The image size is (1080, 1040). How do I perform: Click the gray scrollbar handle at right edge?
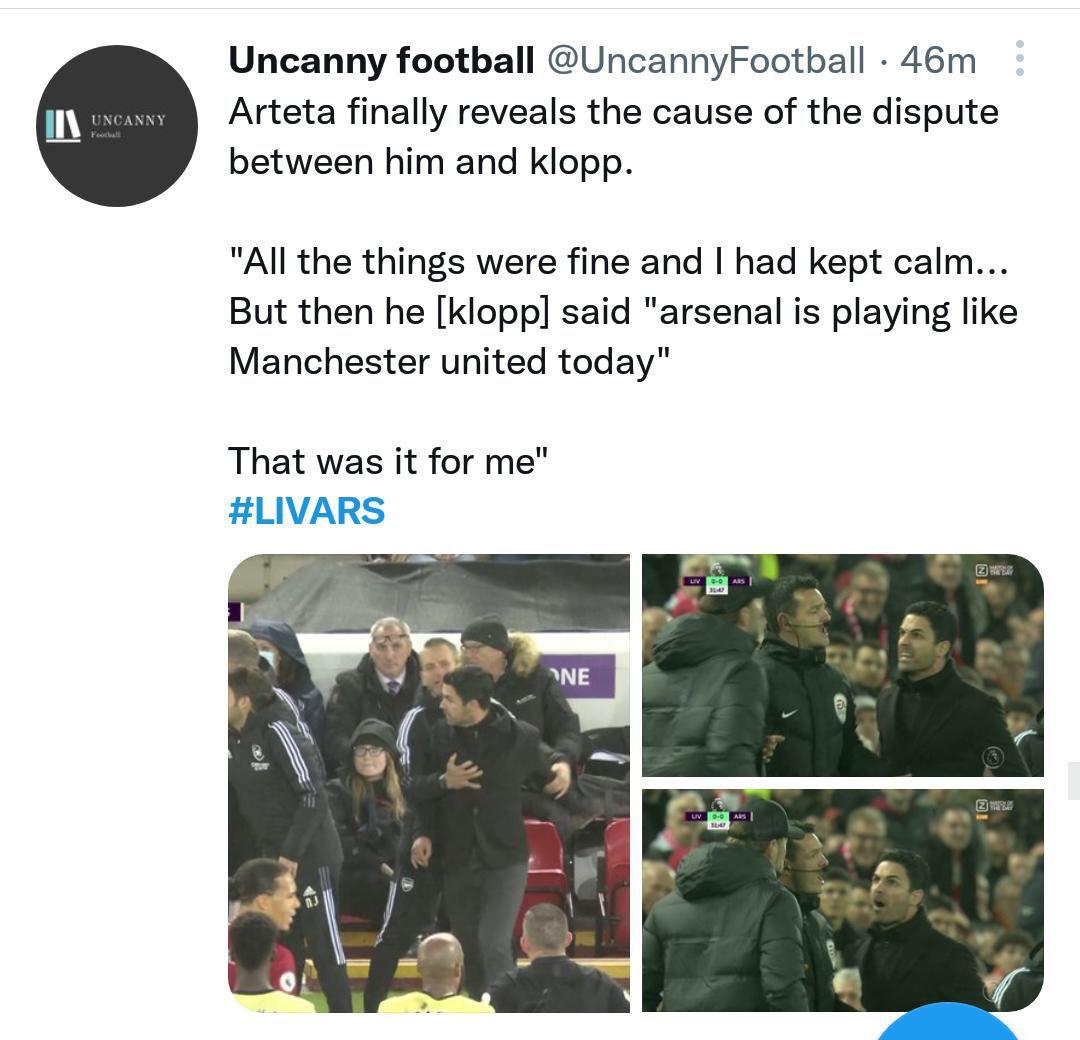click(x=1073, y=780)
